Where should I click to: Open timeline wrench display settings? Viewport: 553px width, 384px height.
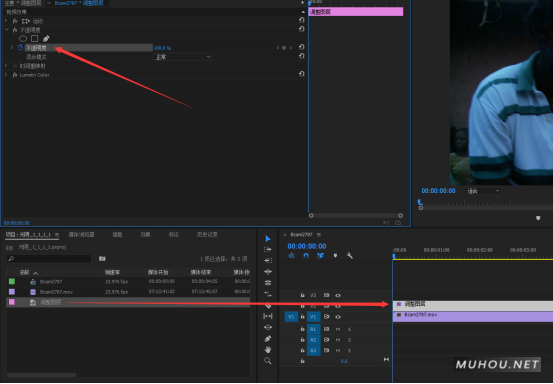[350, 255]
